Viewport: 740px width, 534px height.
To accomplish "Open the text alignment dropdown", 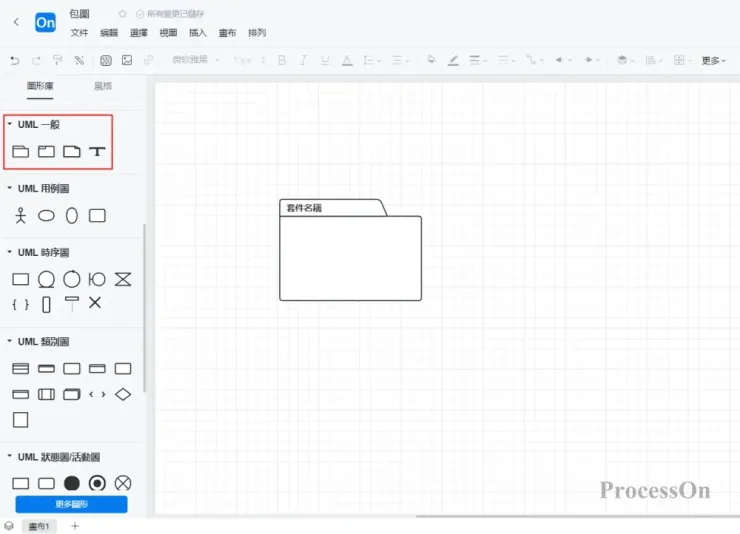I will point(401,60).
